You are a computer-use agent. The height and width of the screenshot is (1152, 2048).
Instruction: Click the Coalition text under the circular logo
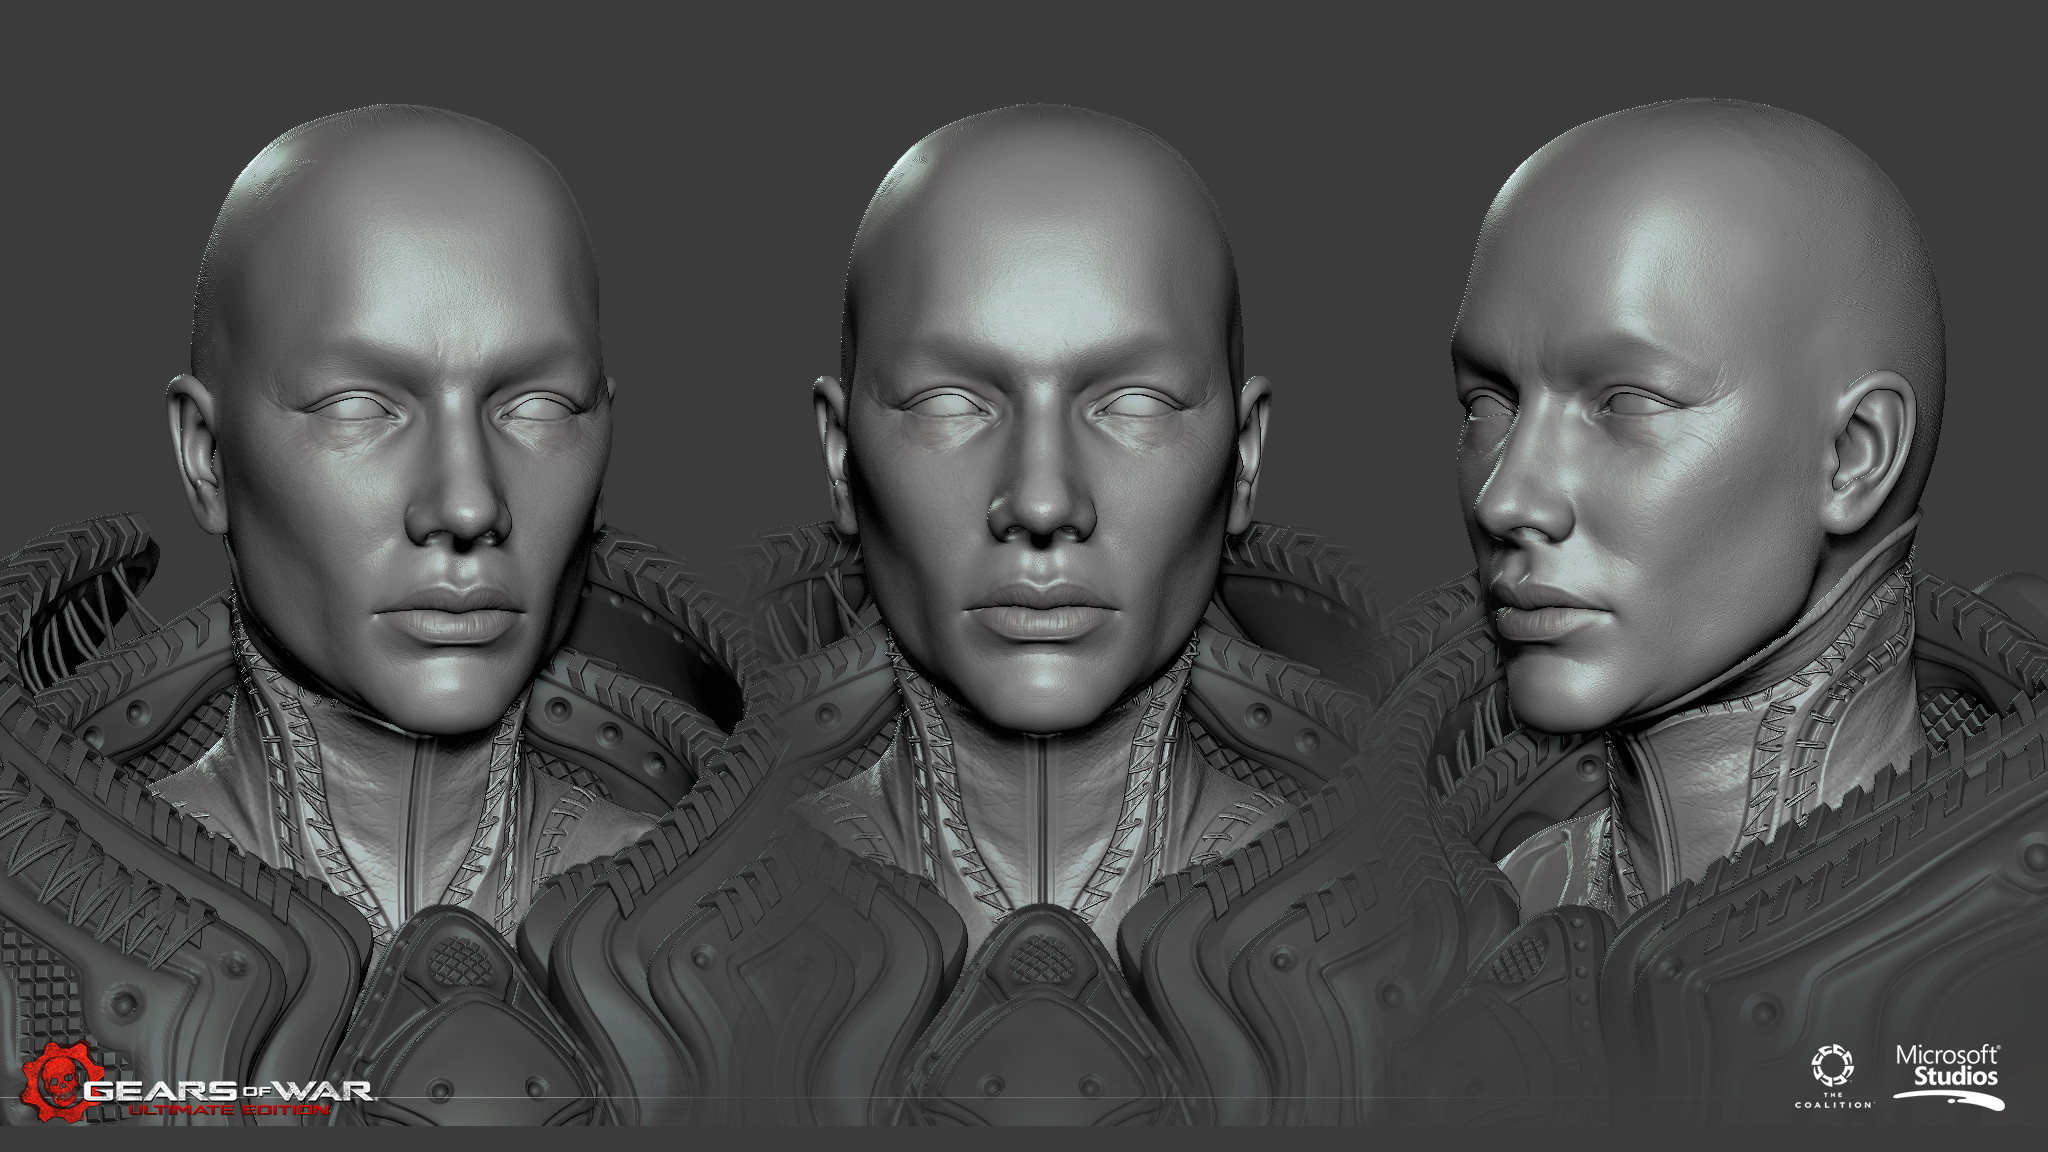(x=1833, y=1104)
